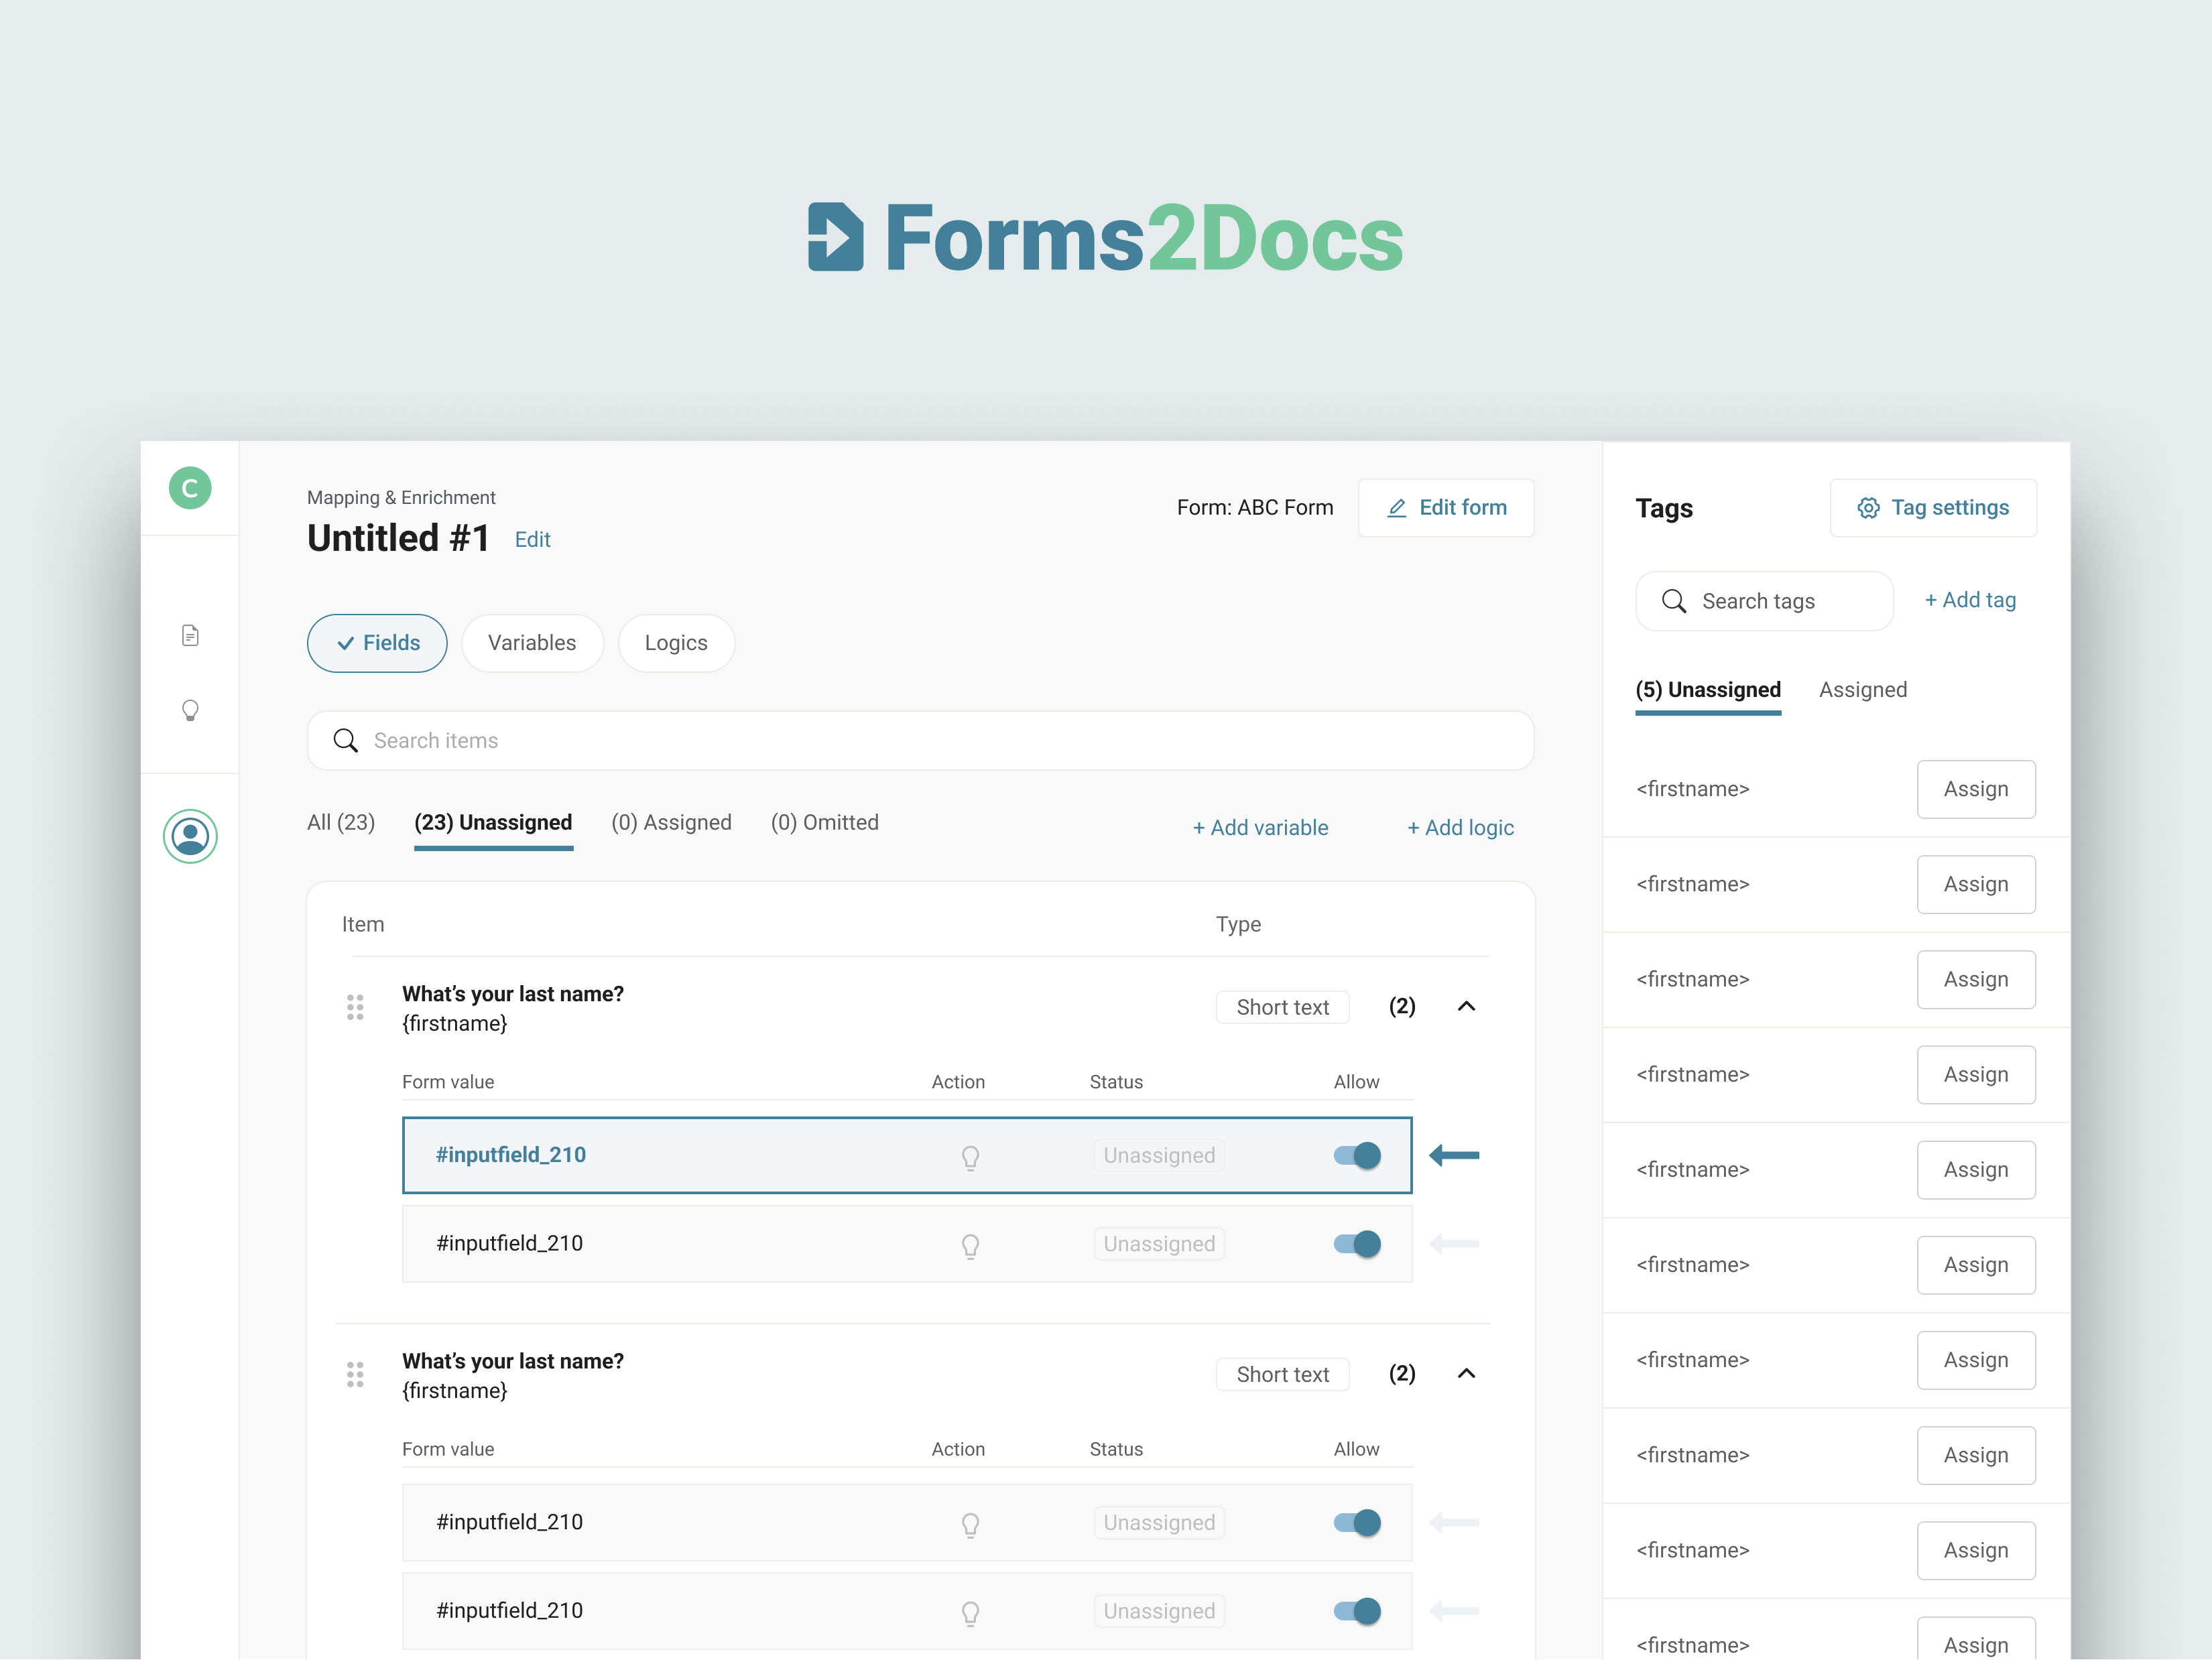Click Assign for the ninth <firstname> tag
Viewport: 2212px width, 1660px height.
pos(1976,1551)
